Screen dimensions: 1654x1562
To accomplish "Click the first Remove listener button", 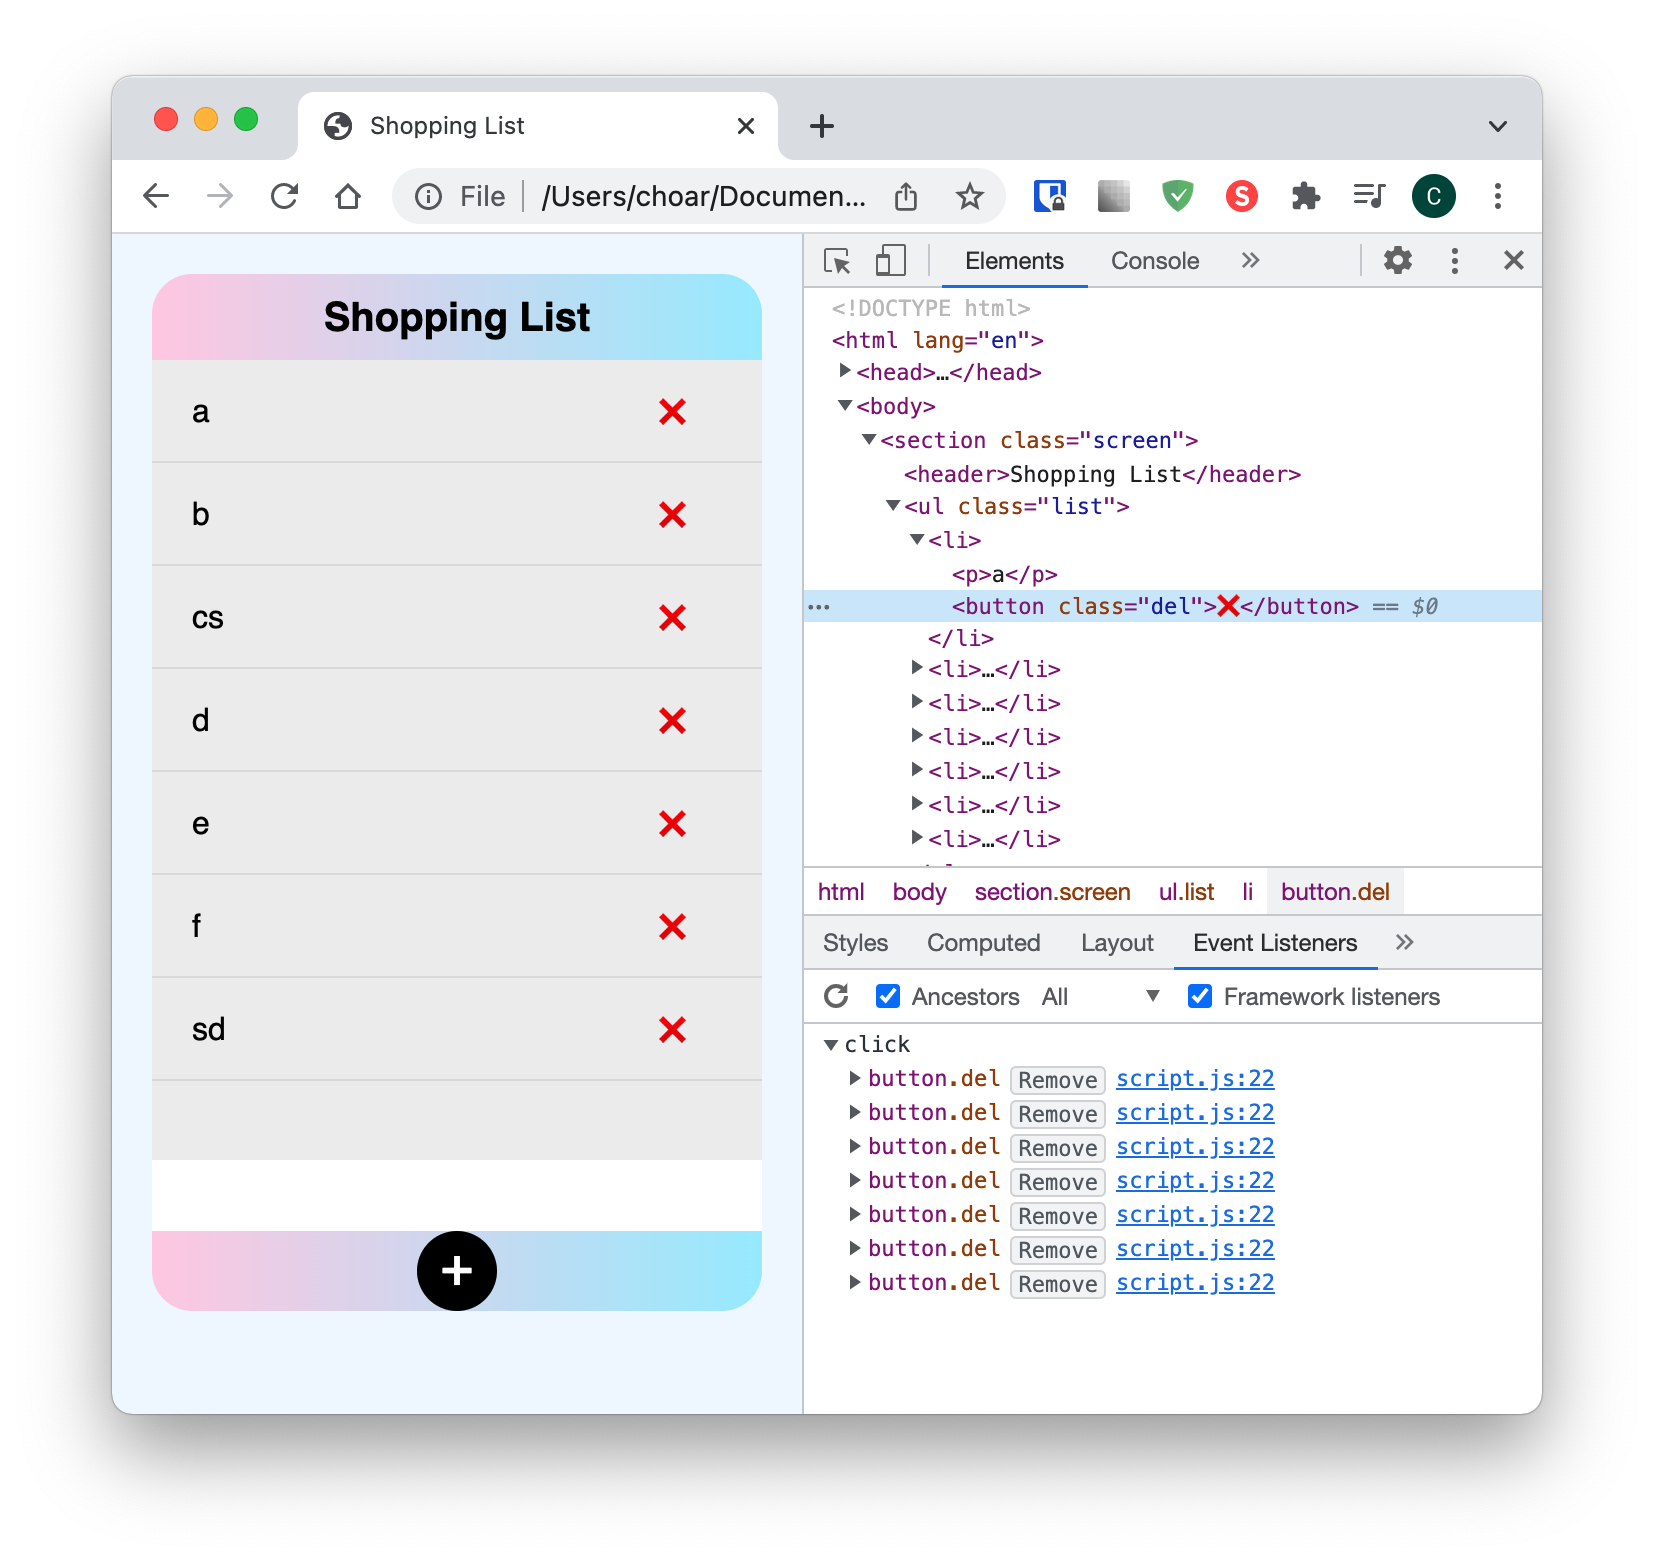I will (x=1058, y=1080).
